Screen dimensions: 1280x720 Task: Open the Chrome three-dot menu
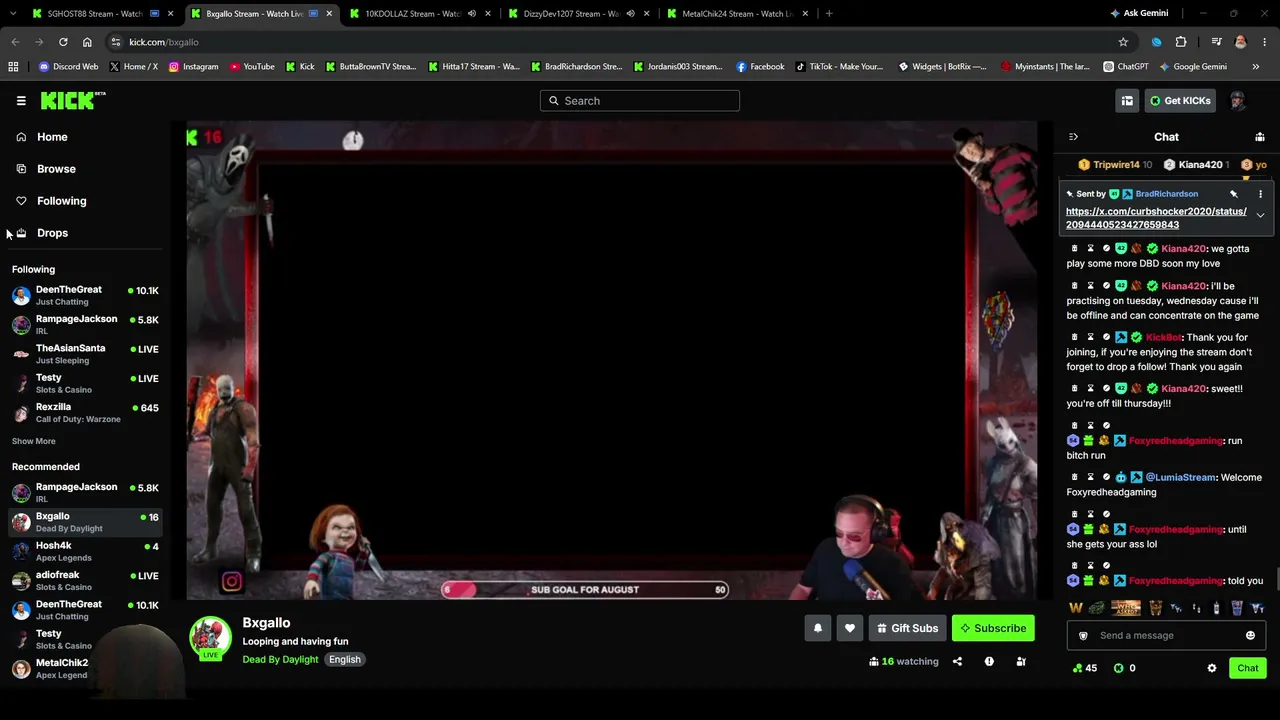point(1265,42)
